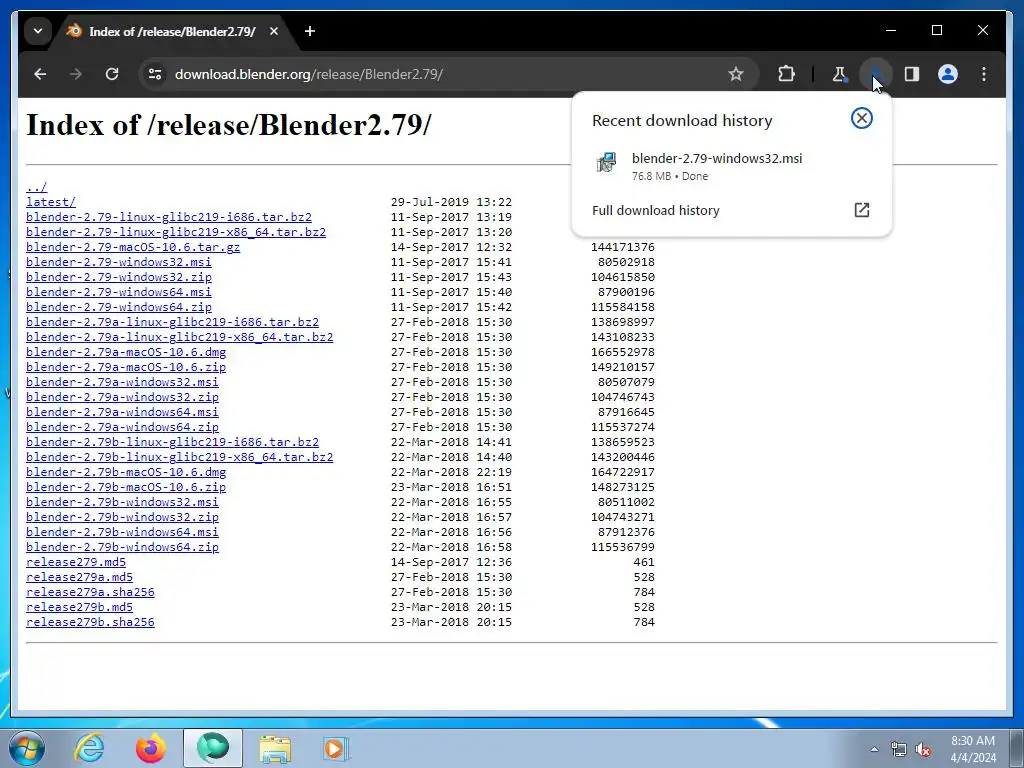Click the blender-2.79-windows32.msi link in listing

(119, 263)
